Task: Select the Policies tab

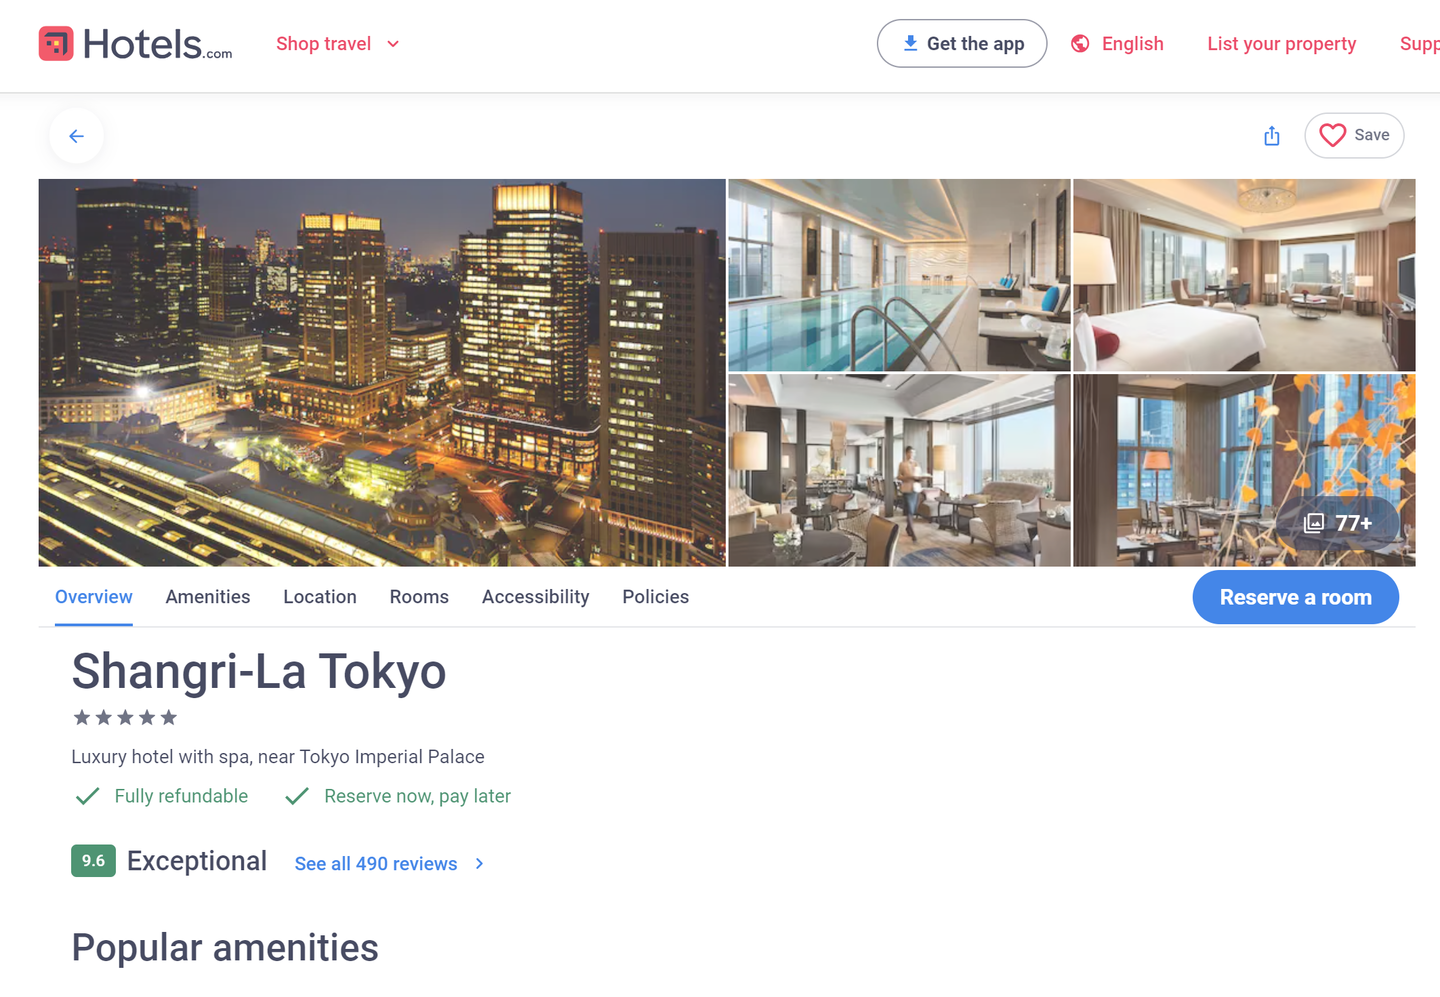Action: click(x=655, y=597)
